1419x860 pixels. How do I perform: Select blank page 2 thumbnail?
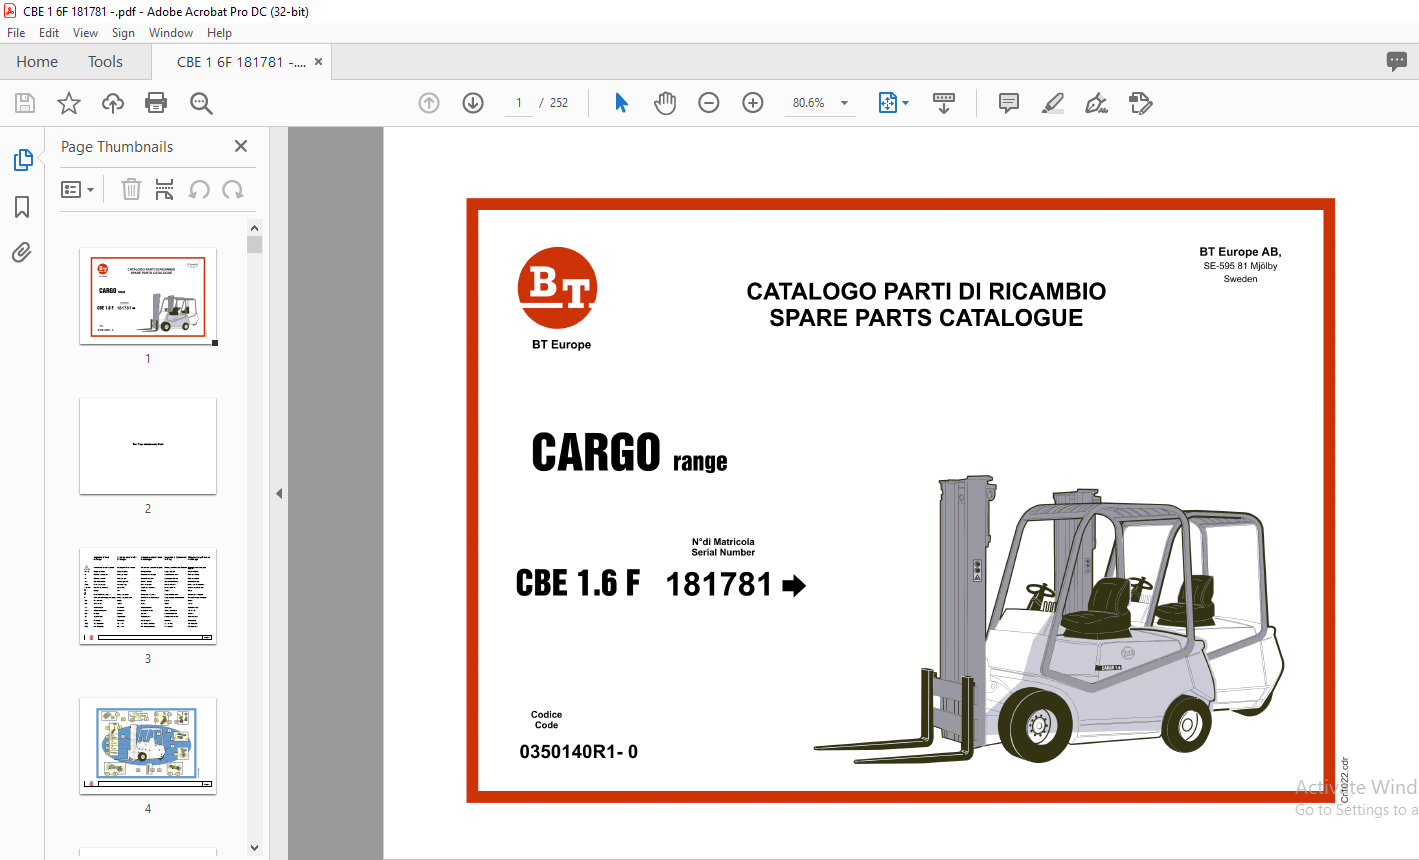coord(148,446)
